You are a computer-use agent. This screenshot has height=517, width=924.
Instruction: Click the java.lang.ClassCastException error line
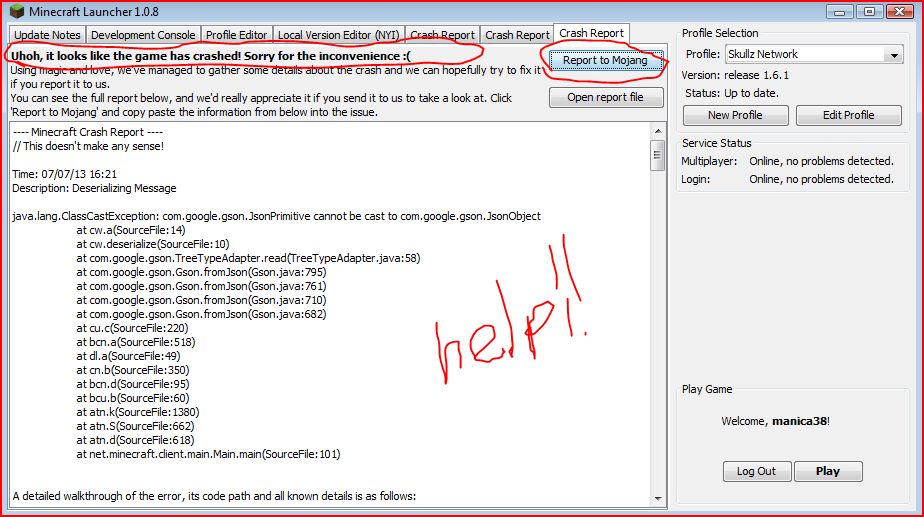pyautogui.click(x=276, y=216)
